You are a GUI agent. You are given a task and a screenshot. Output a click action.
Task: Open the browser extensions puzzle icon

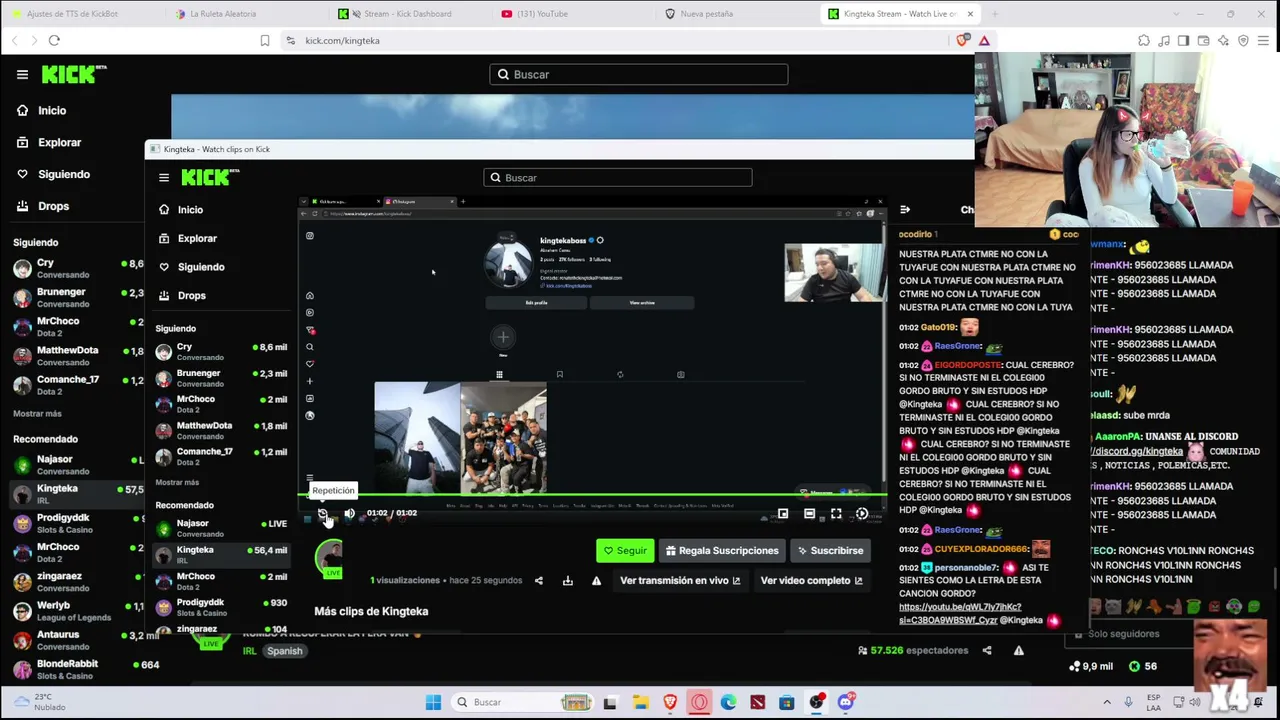[1144, 41]
